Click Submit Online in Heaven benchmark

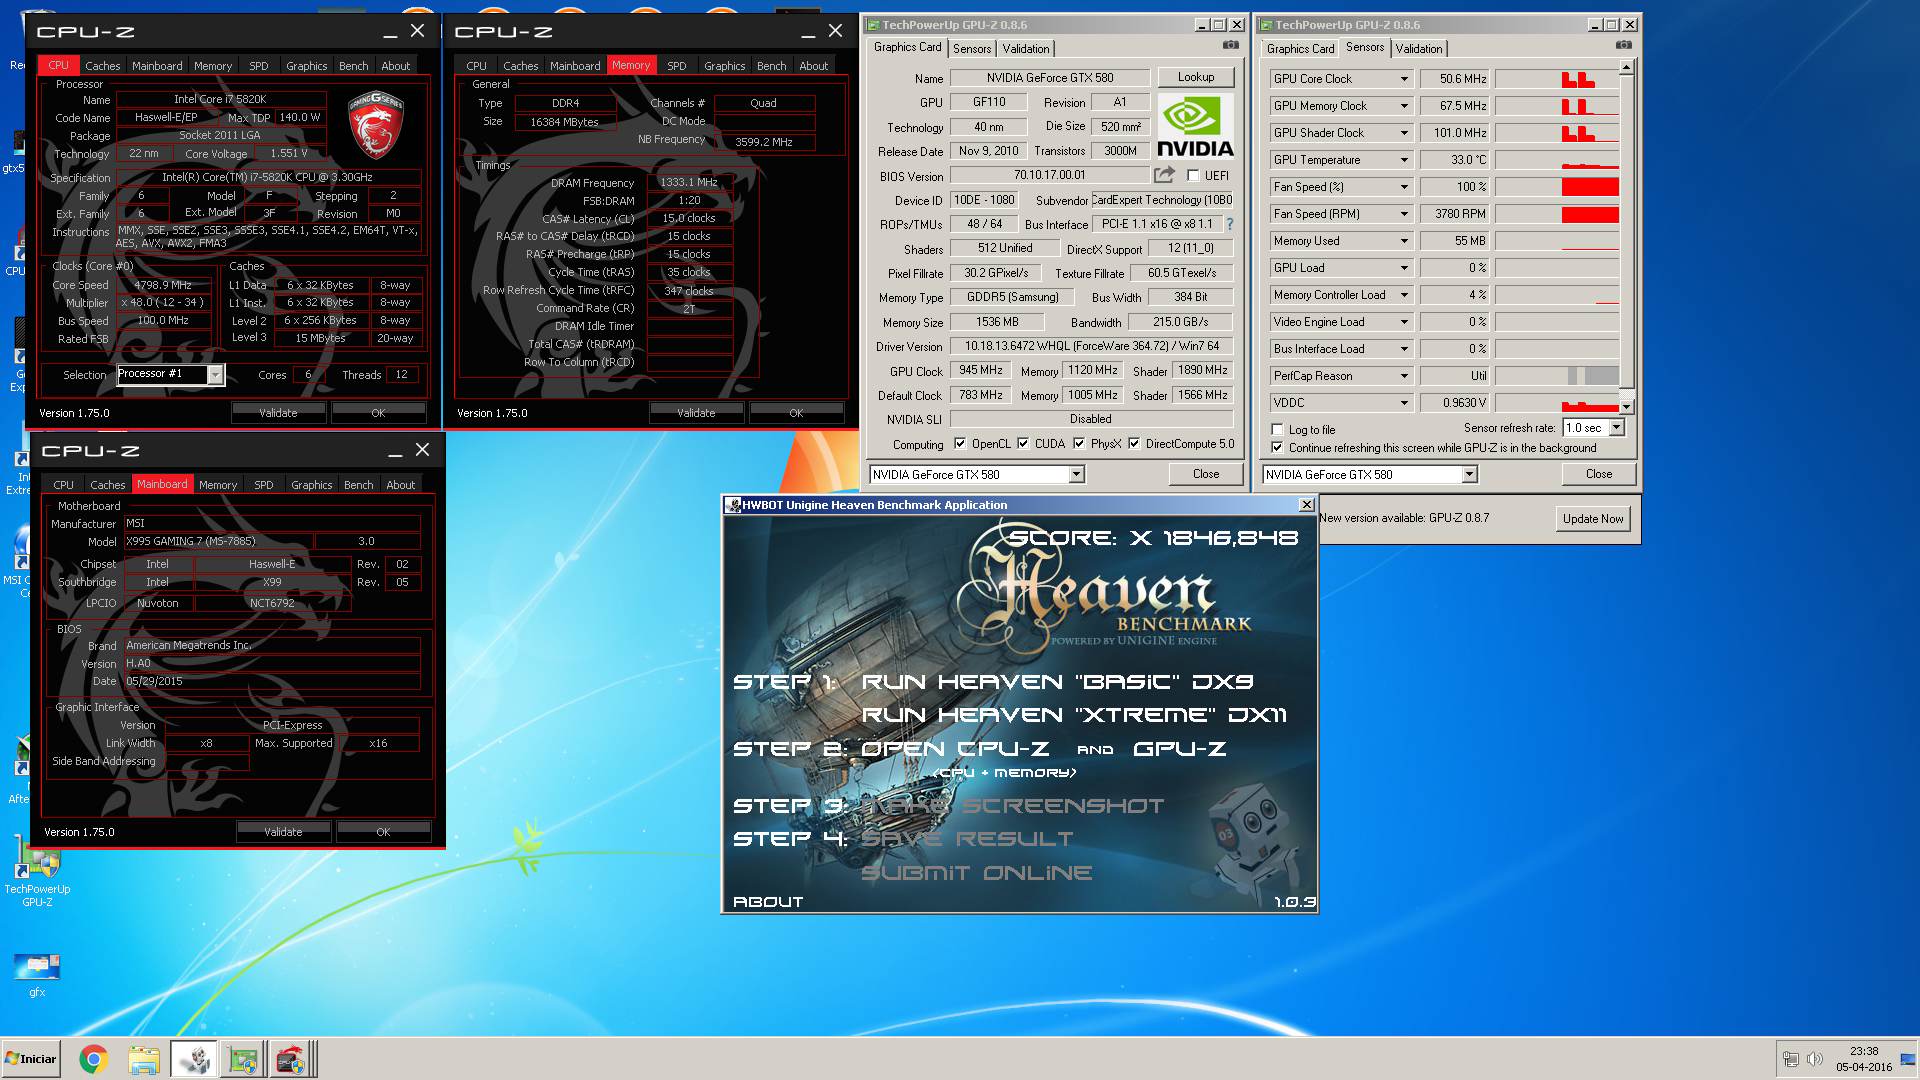pos(976,873)
